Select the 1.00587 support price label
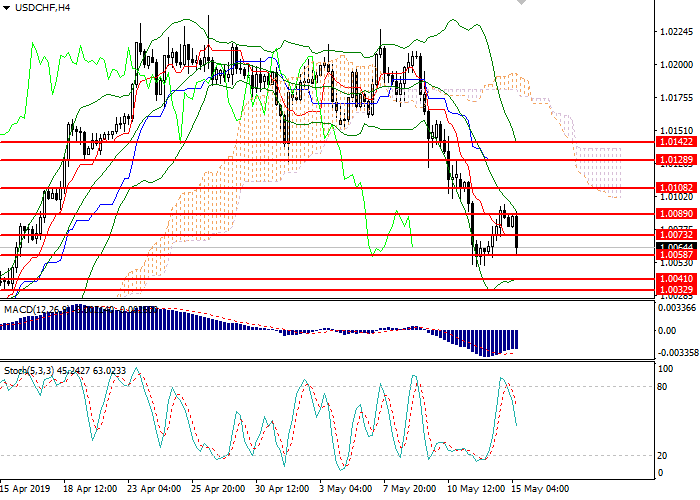This screenshot has height=500, width=700. tap(677, 255)
